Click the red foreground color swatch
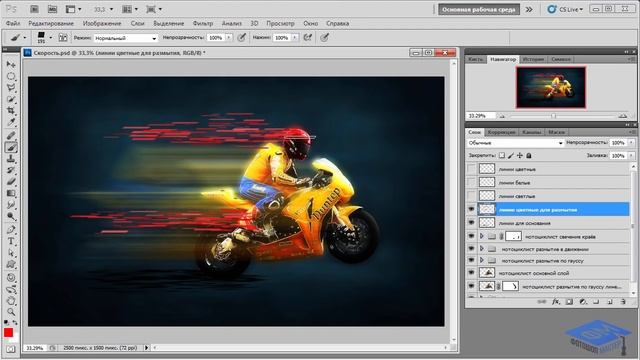 point(8,333)
